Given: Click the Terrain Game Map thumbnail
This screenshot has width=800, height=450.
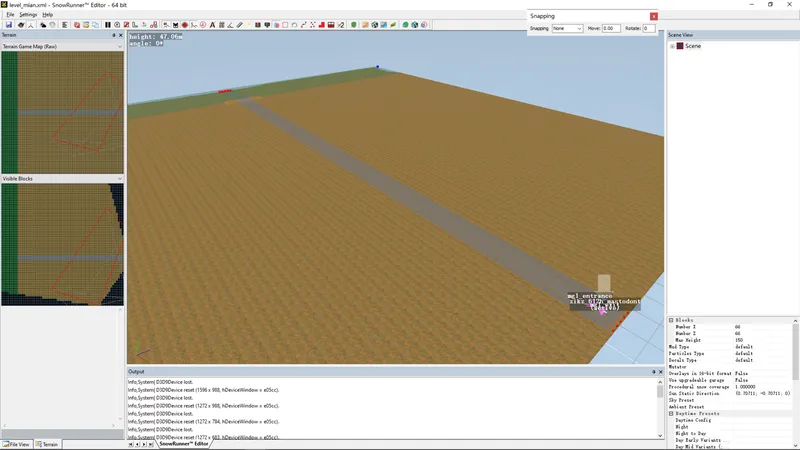Looking at the screenshot, I should point(62,112).
